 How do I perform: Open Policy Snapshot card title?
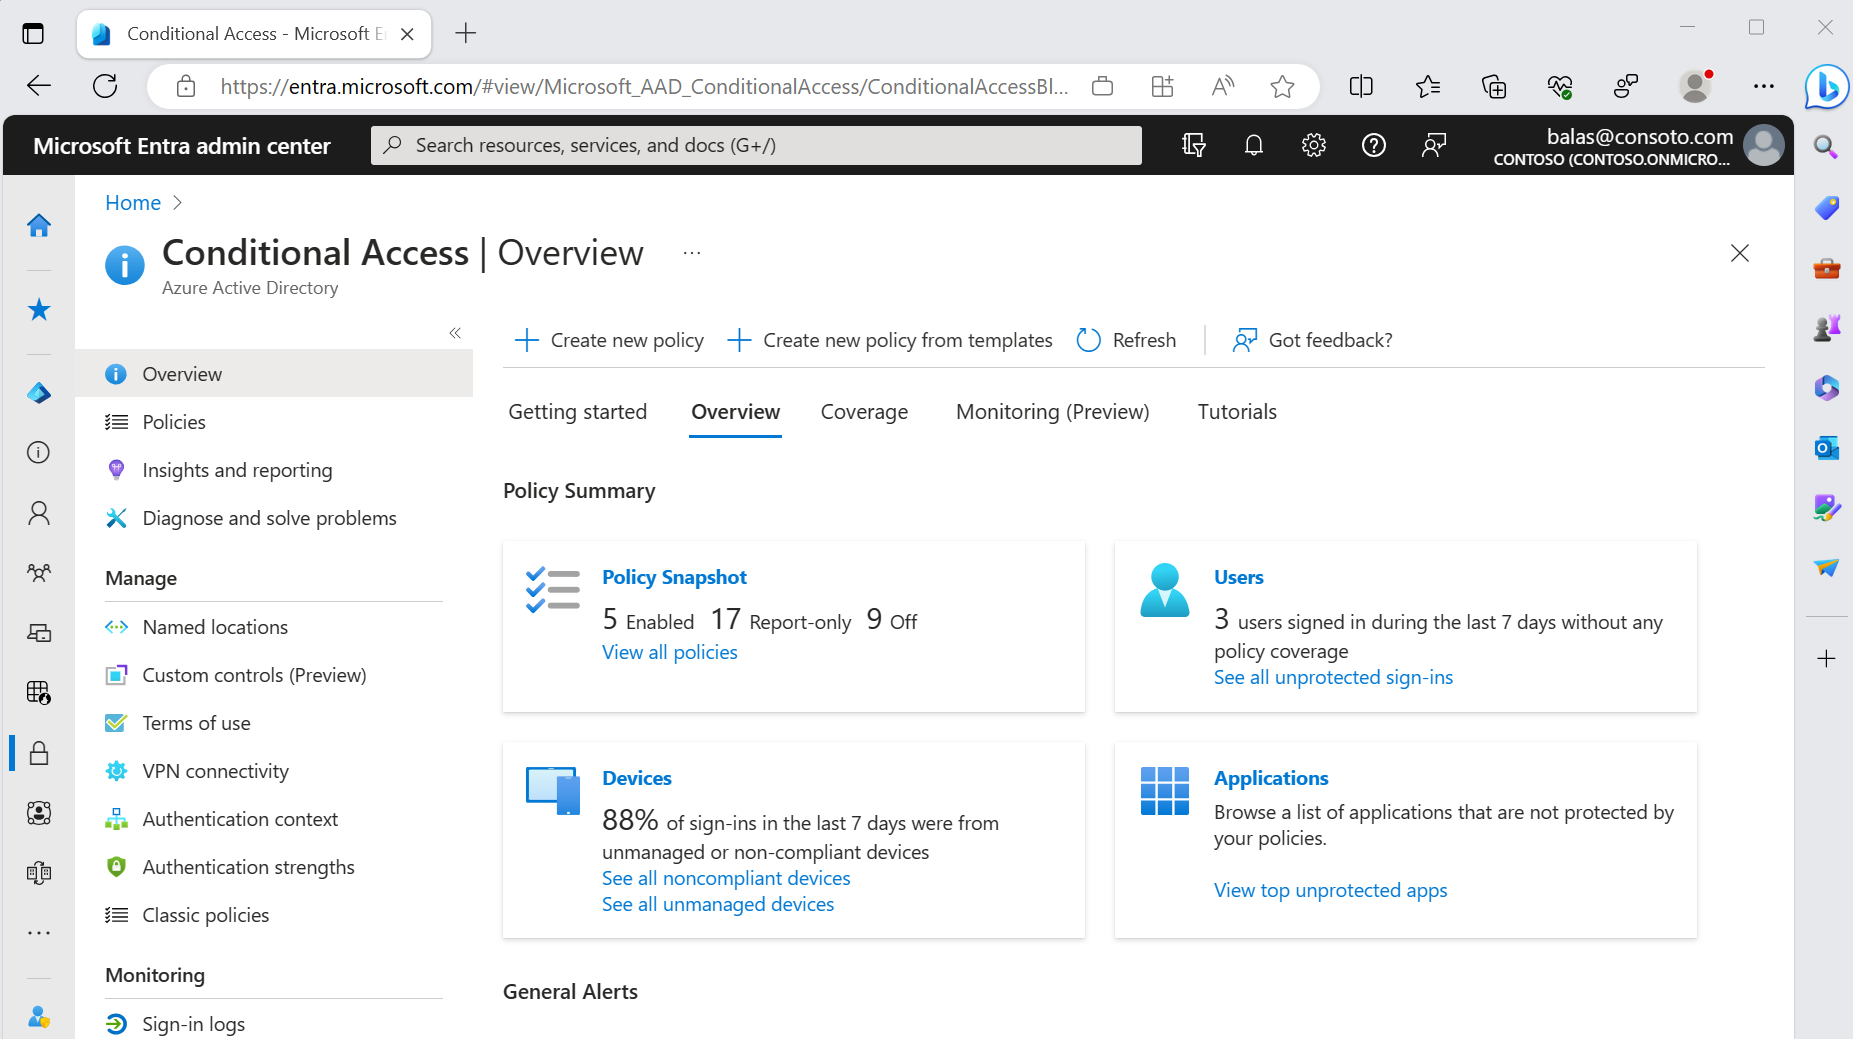click(674, 577)
